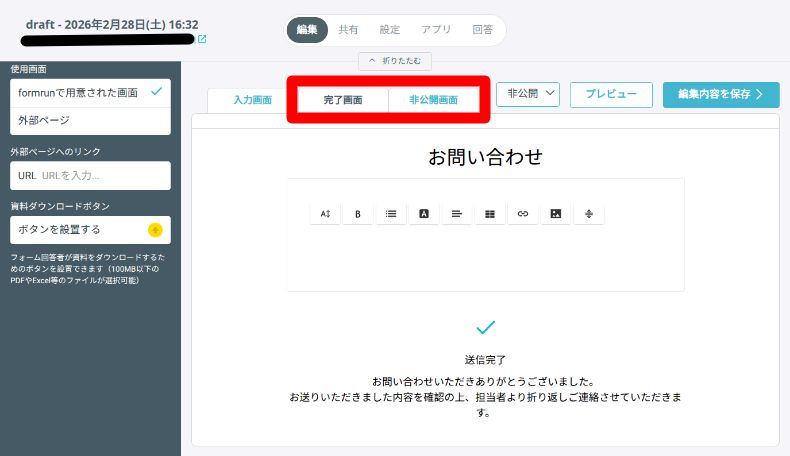Open the 回答 tab

coord(483,30)
